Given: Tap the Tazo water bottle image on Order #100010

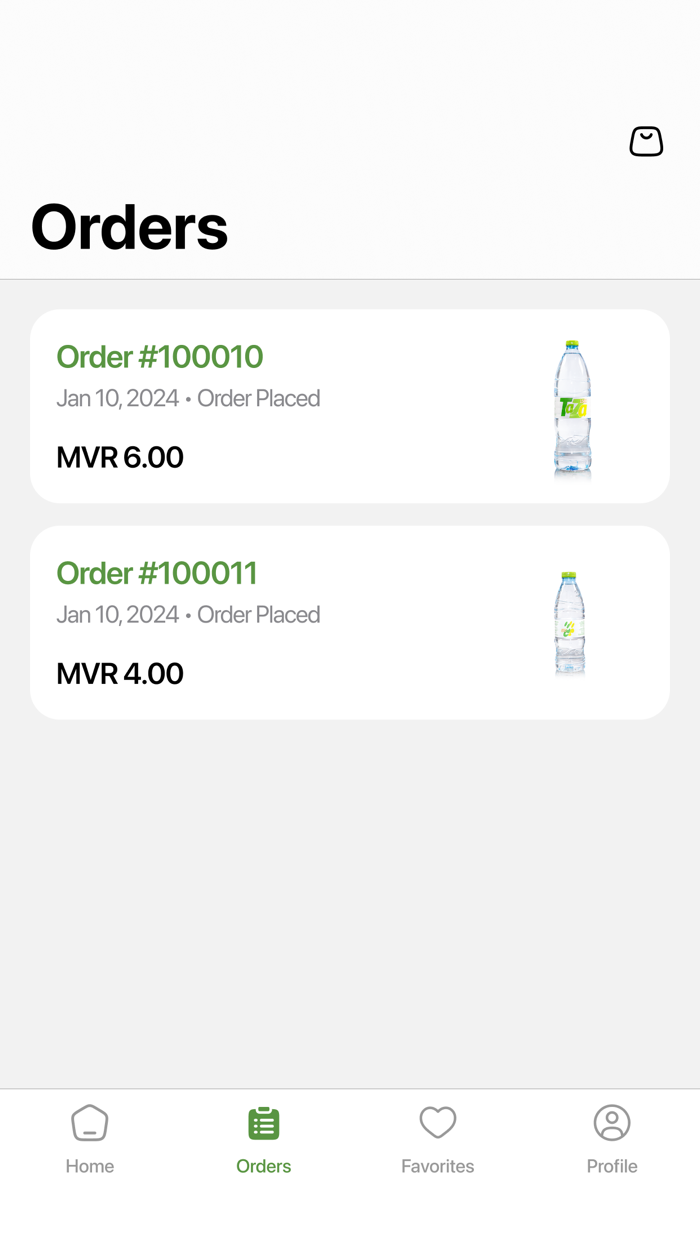Looking at the screenshot, I should click(572, 406).
